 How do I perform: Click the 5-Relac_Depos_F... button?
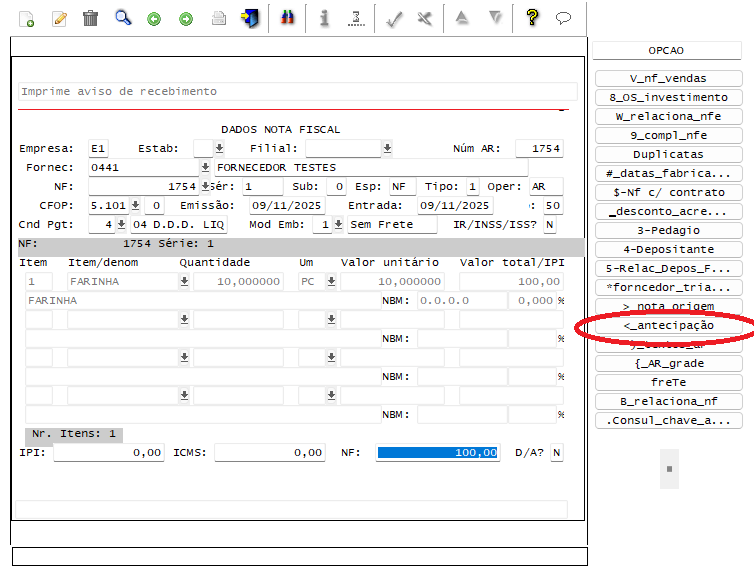tap(668, 268)
